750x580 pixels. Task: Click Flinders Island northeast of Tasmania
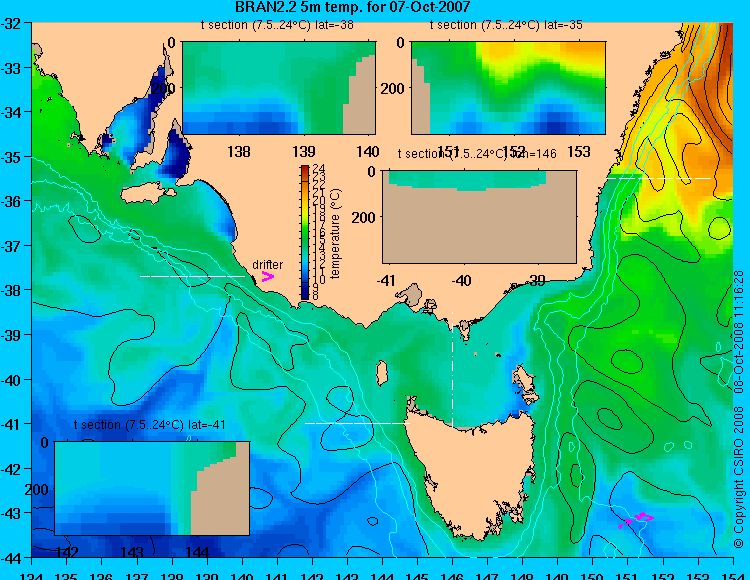click(524, 378)
